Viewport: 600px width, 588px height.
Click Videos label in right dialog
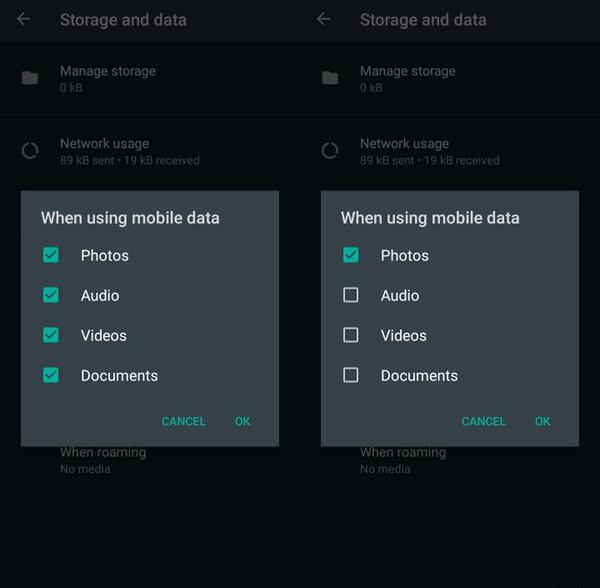tap(404, 336)
